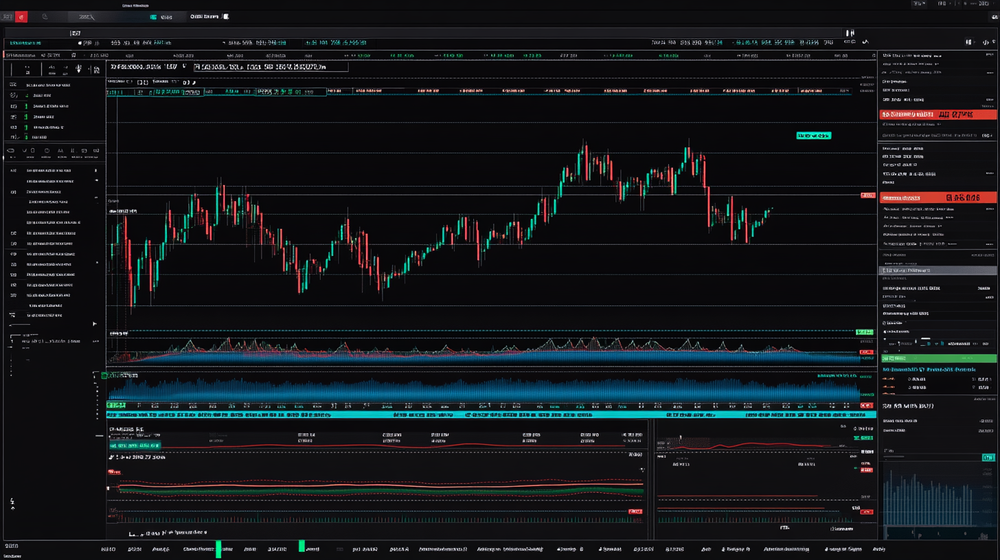The width and height of the screenshot is (1000, 560).
Task: Toggle the first green marker in bottom status bar
Action: pyautogui.click(x=217, y=548)
